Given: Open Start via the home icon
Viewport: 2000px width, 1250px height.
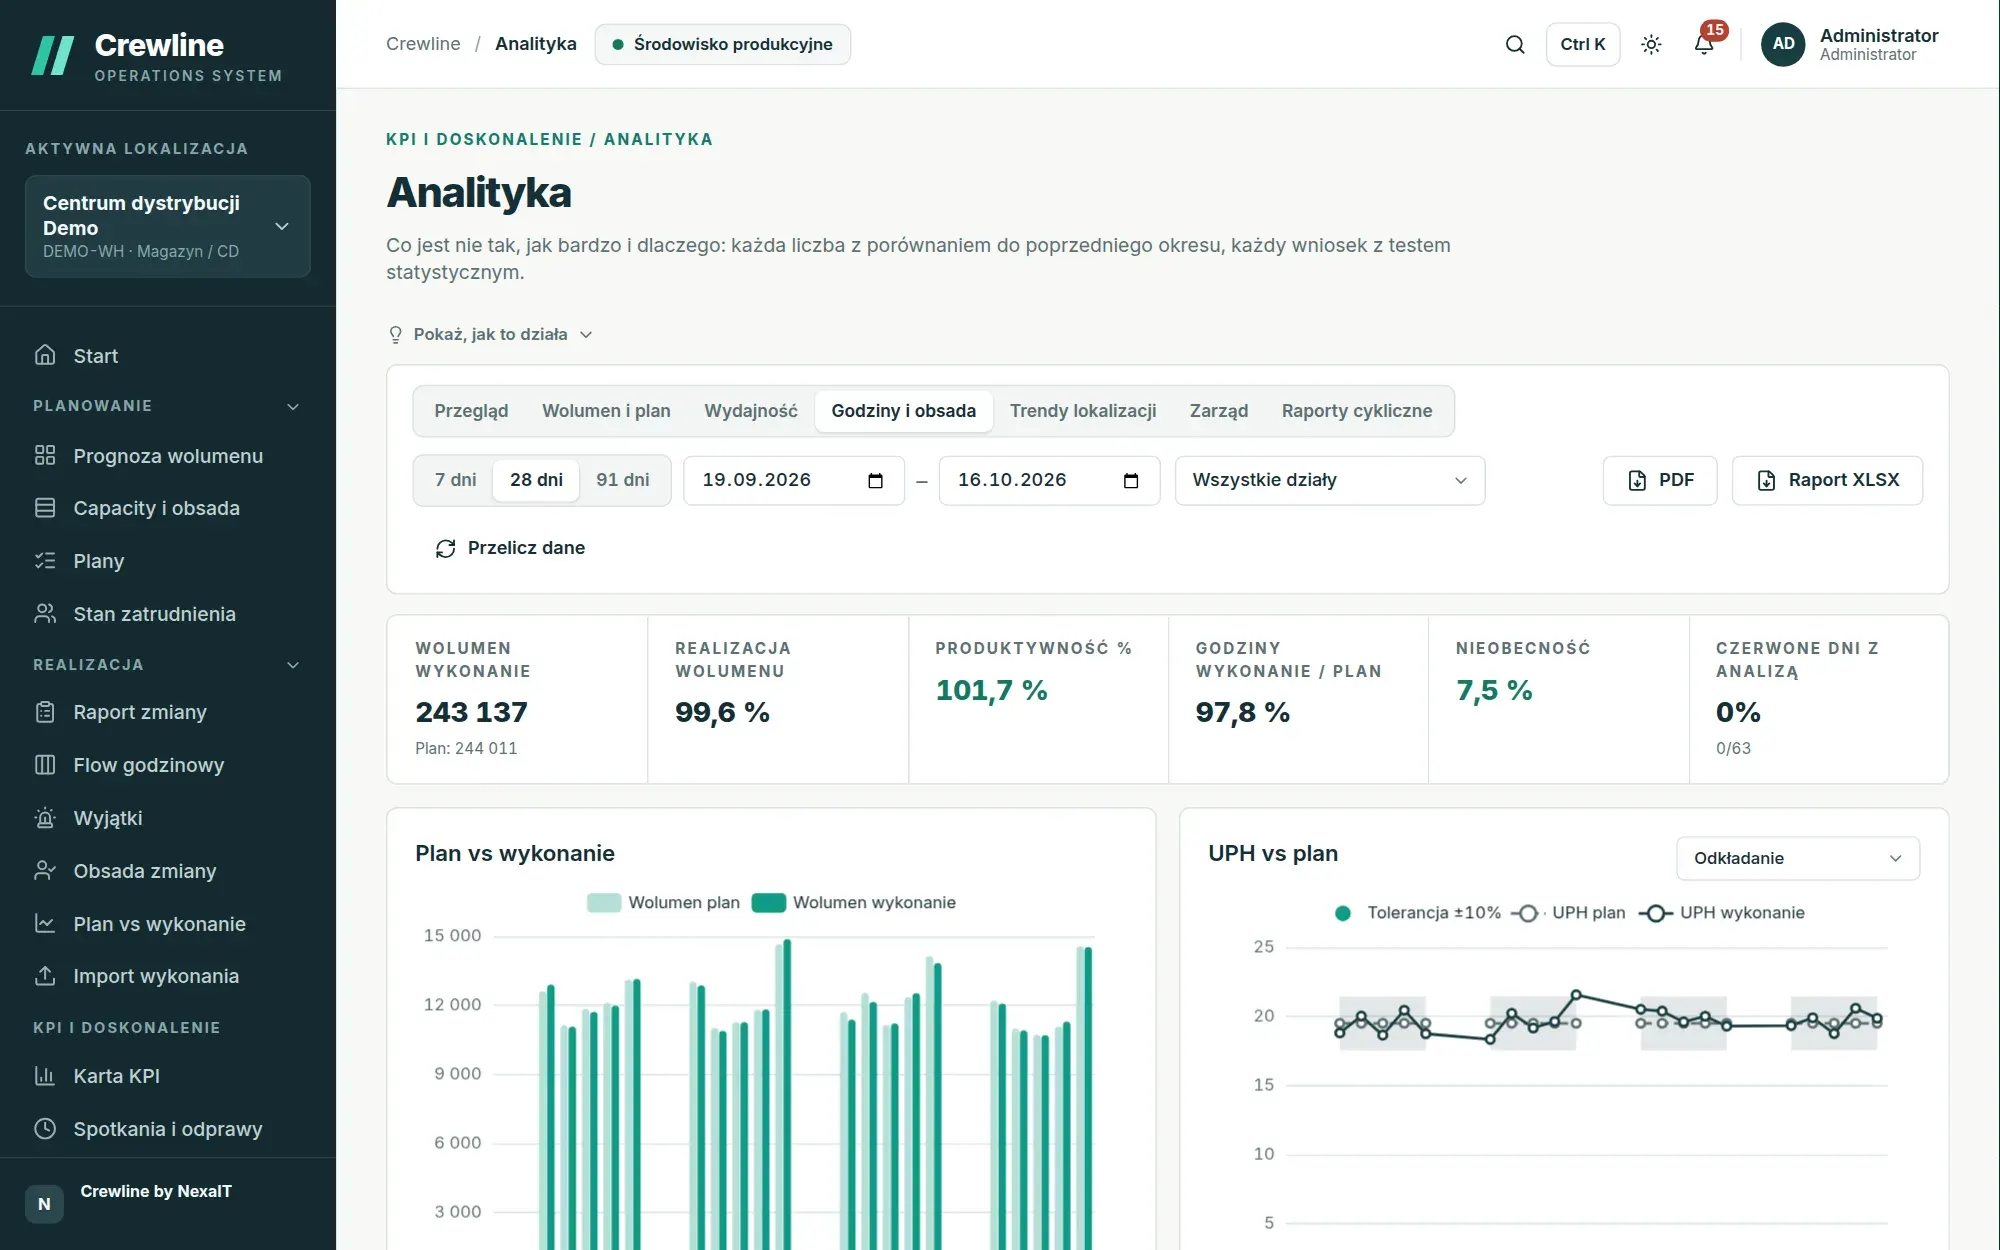Looking at the screenshot, I should tap(45, 355).
